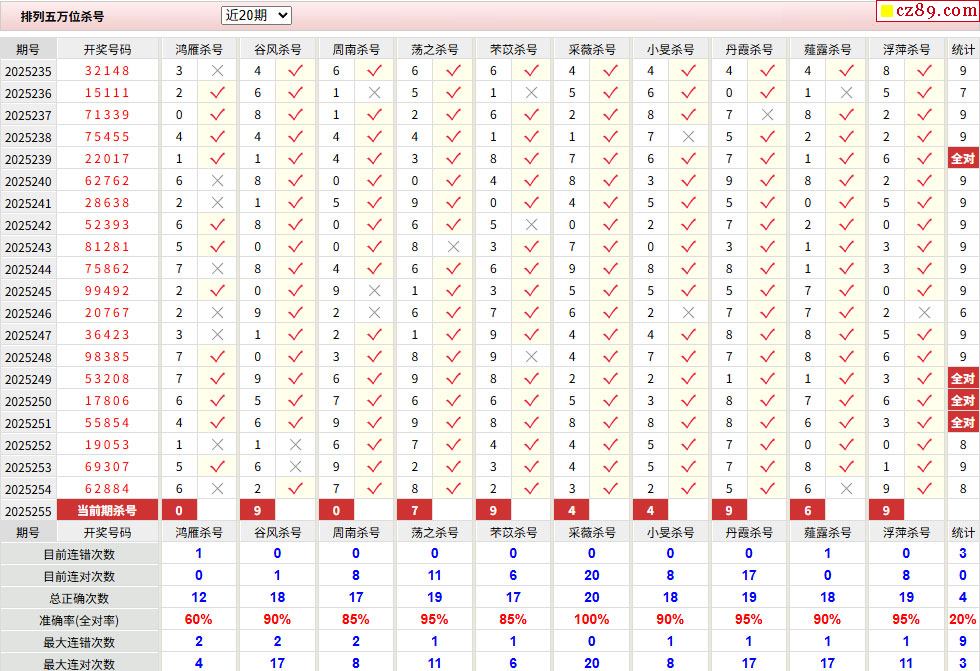Image resolution: width=980 pixels, height=671 pixels.
Task: Click draw number 22017
Action: pyautogui.click(x=108, y=159)
